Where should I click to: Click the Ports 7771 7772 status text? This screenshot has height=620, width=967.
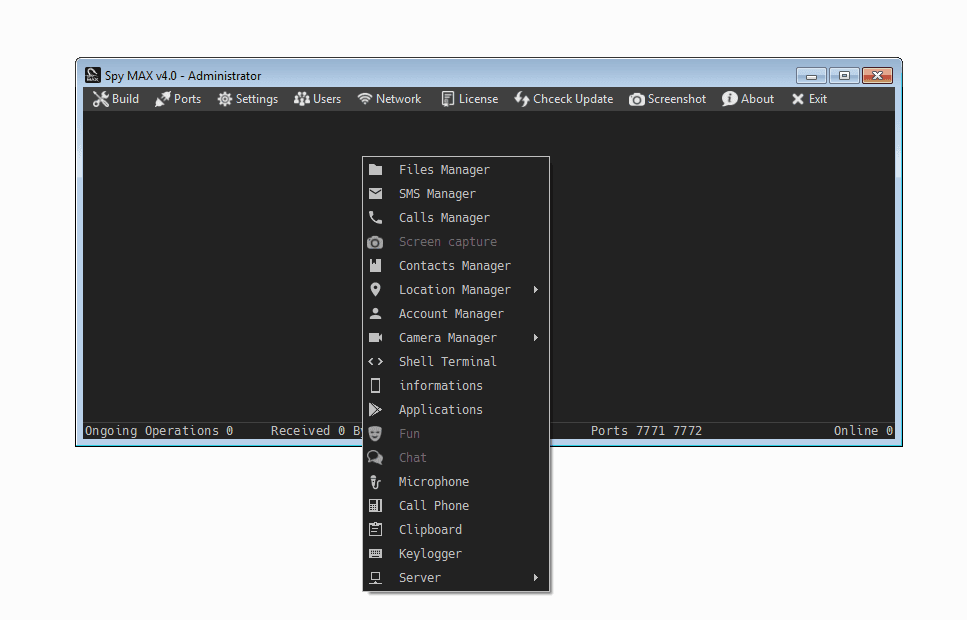pos(646,431)
